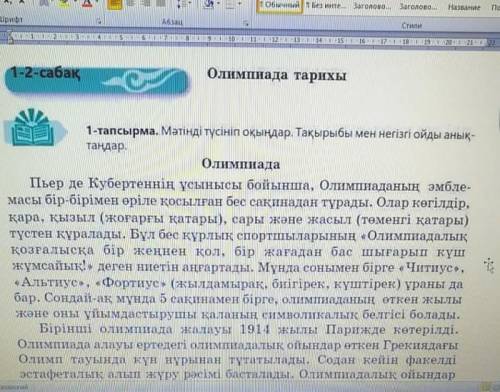Apply the Обычный style
Viewport: 500px width, 392px height.
click(280, 6)
